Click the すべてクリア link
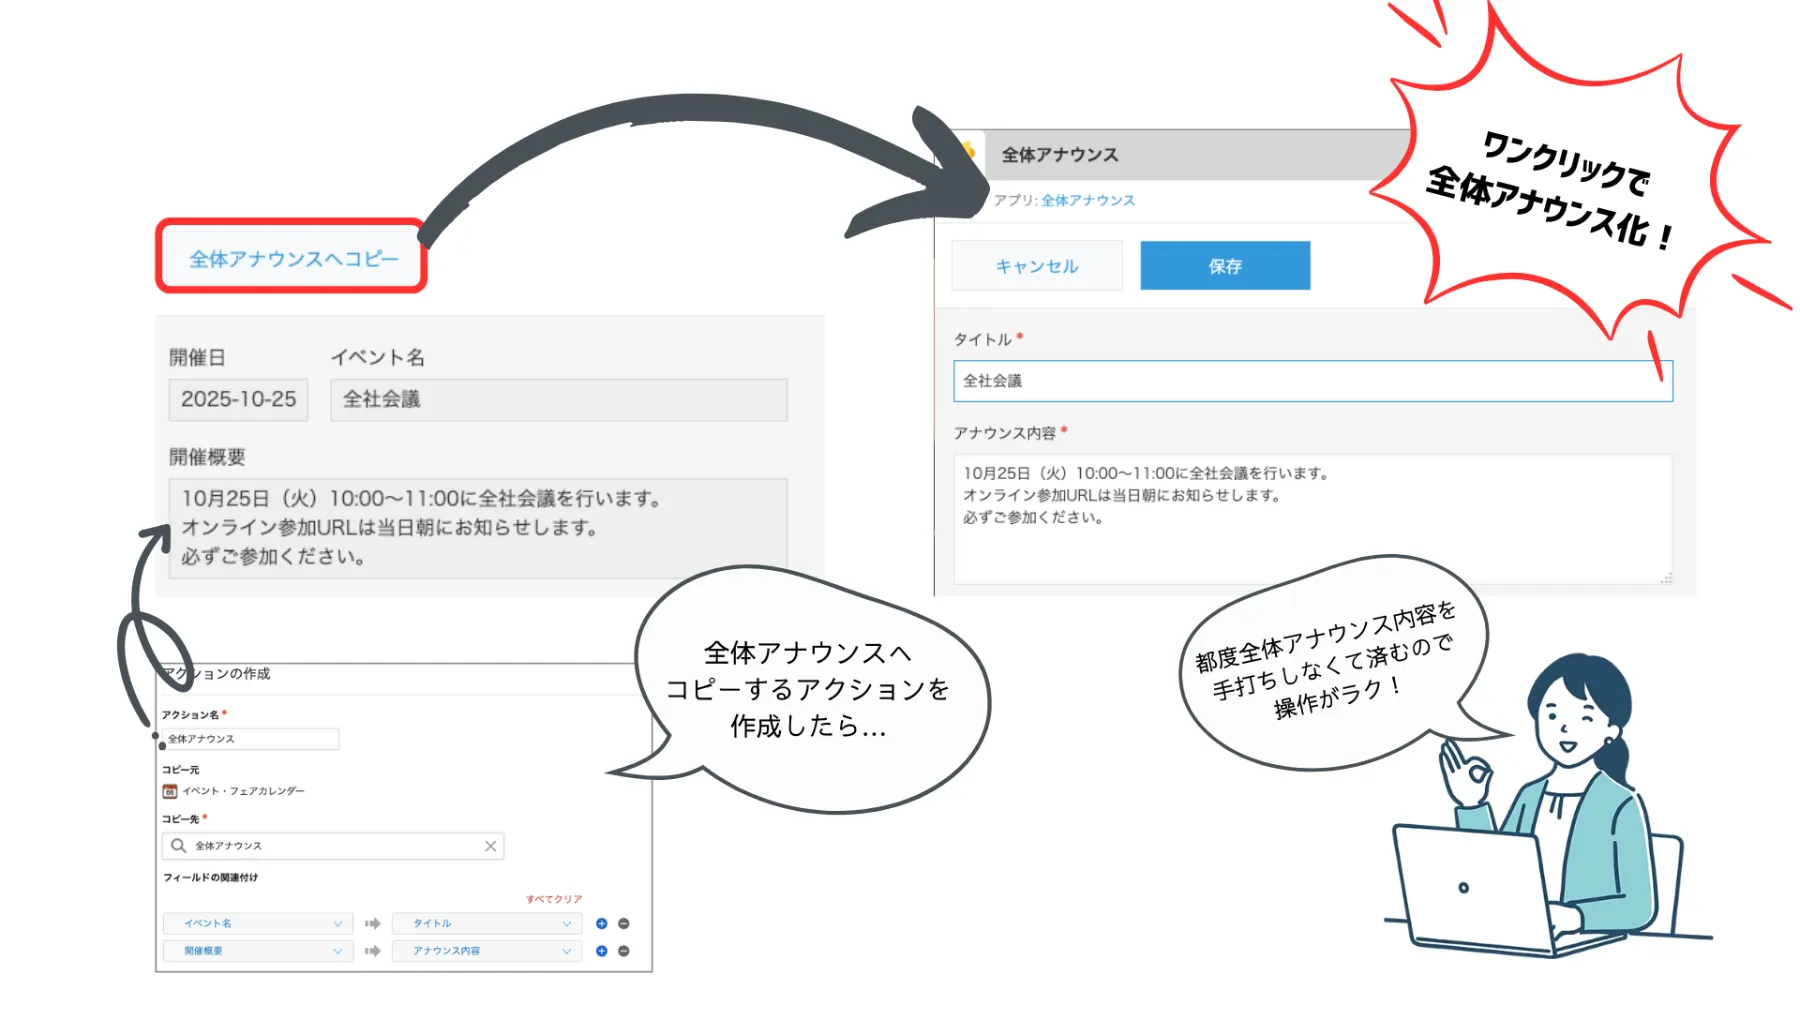 (x=553, y=899)
